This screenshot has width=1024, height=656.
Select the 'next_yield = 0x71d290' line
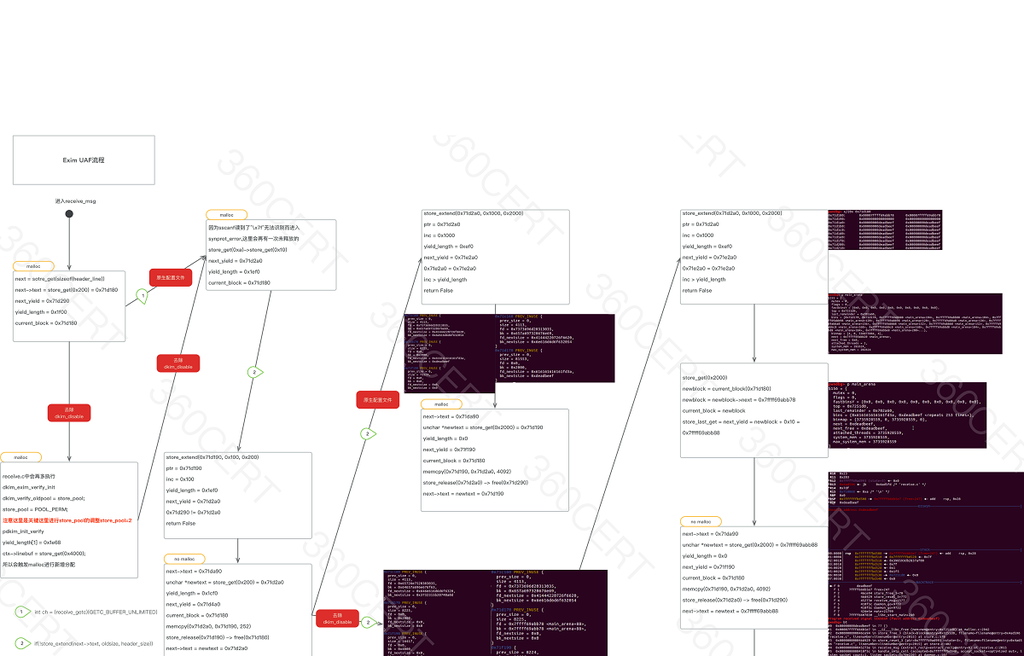[42, 301]
